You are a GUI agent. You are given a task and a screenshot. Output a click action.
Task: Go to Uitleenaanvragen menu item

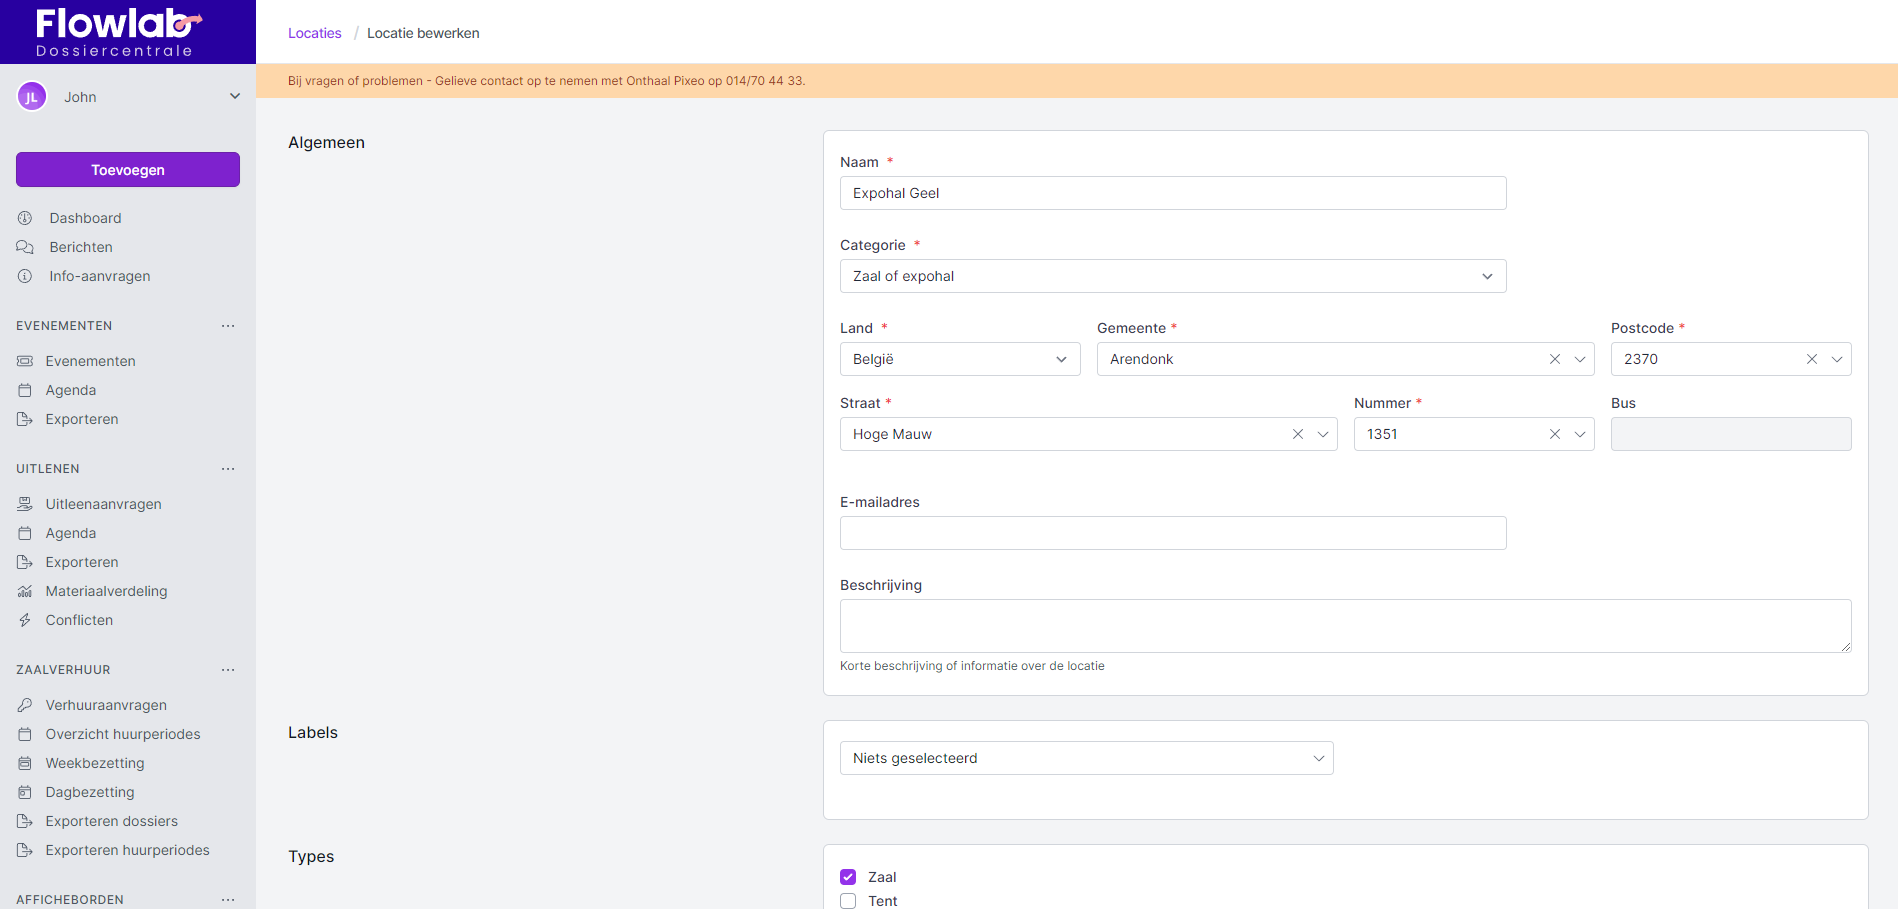(103, 504)
